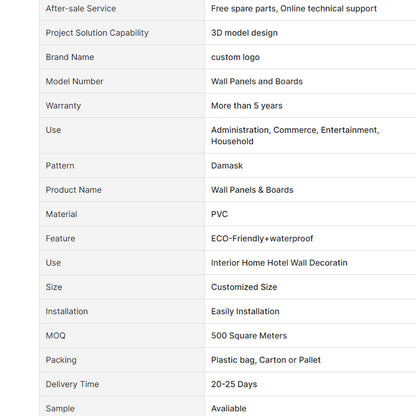Select the '3D model design' value
Screen dimensions: 416x416
tap(244, 33)
